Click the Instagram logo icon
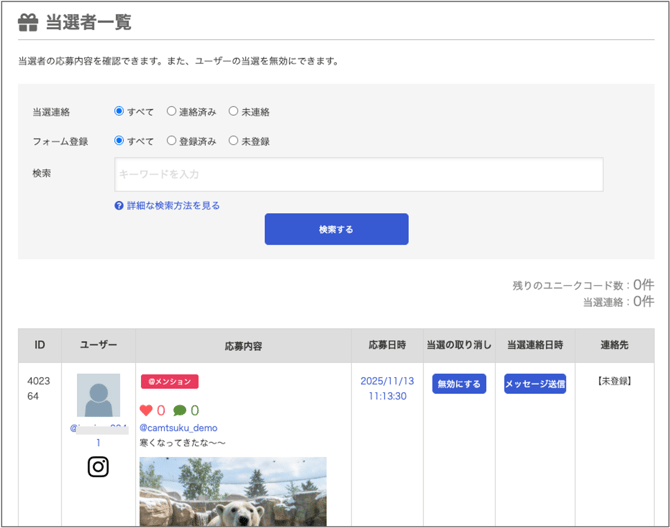This screenshot has height=528, width=670. pos(98,466)
